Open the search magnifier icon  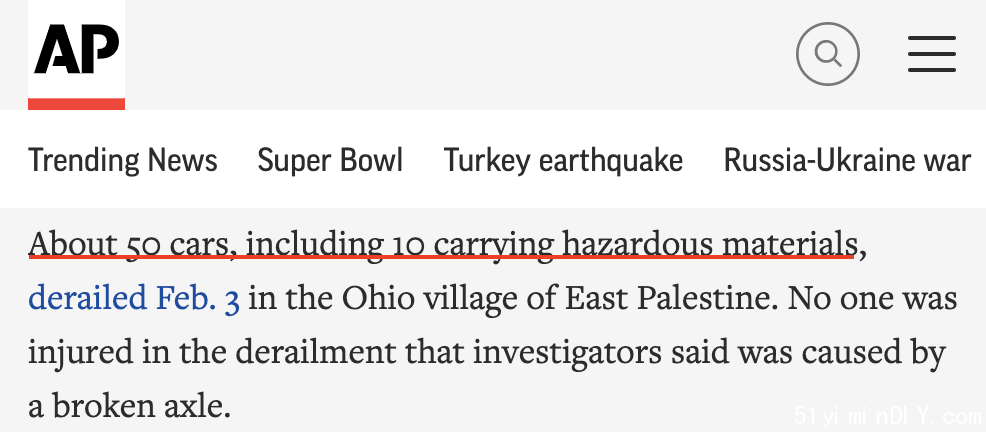tap(828, 54)
